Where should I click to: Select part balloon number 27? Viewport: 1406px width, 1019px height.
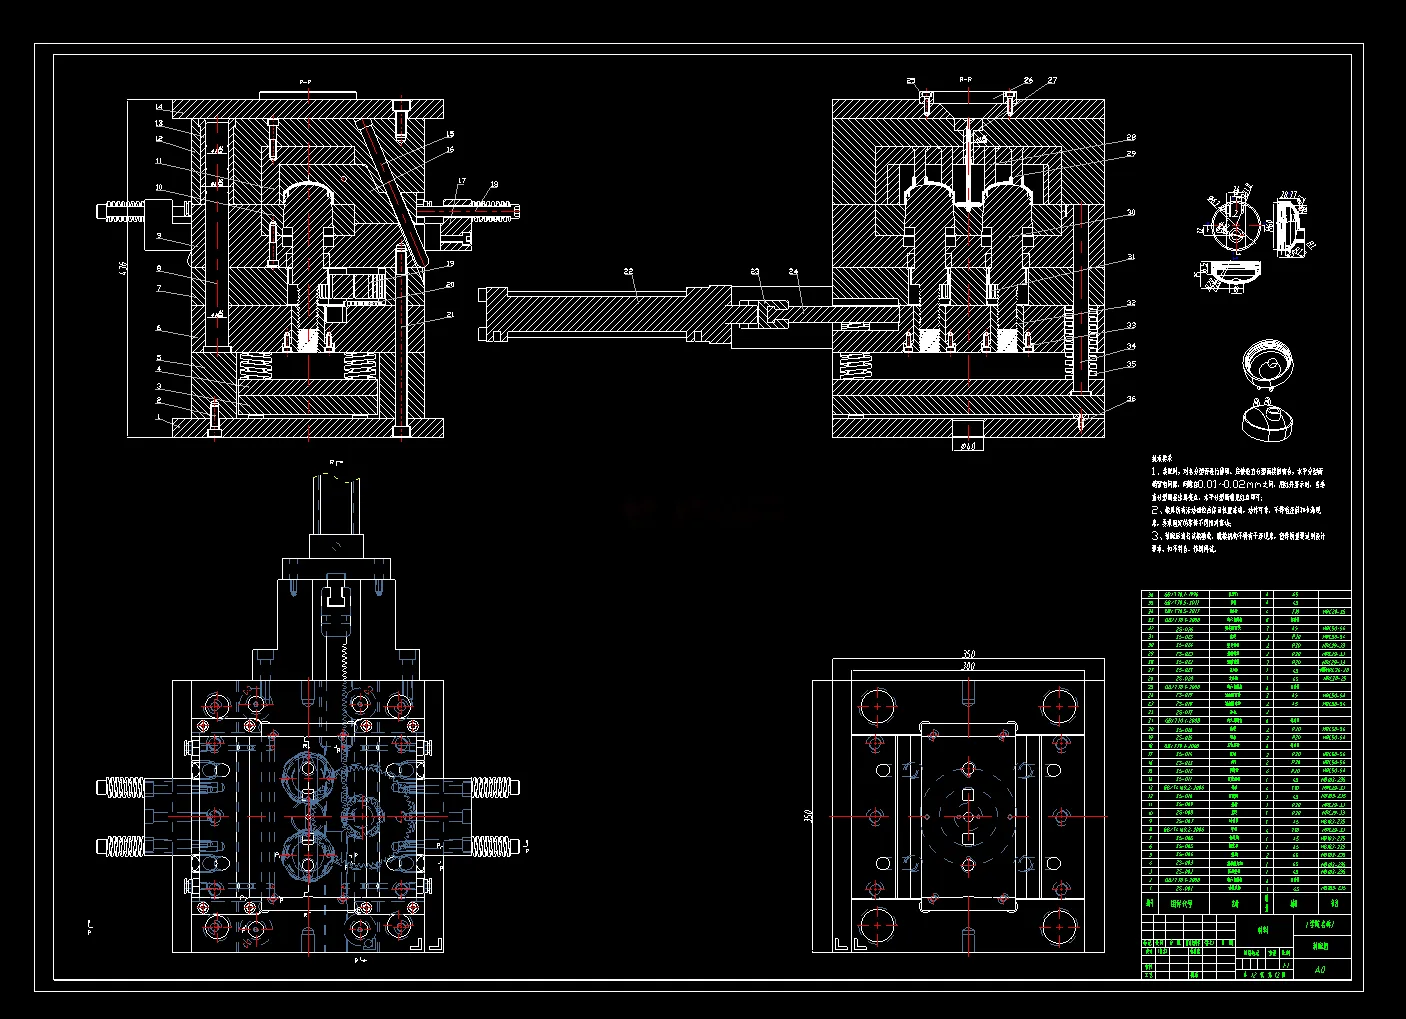[1052, 80]
